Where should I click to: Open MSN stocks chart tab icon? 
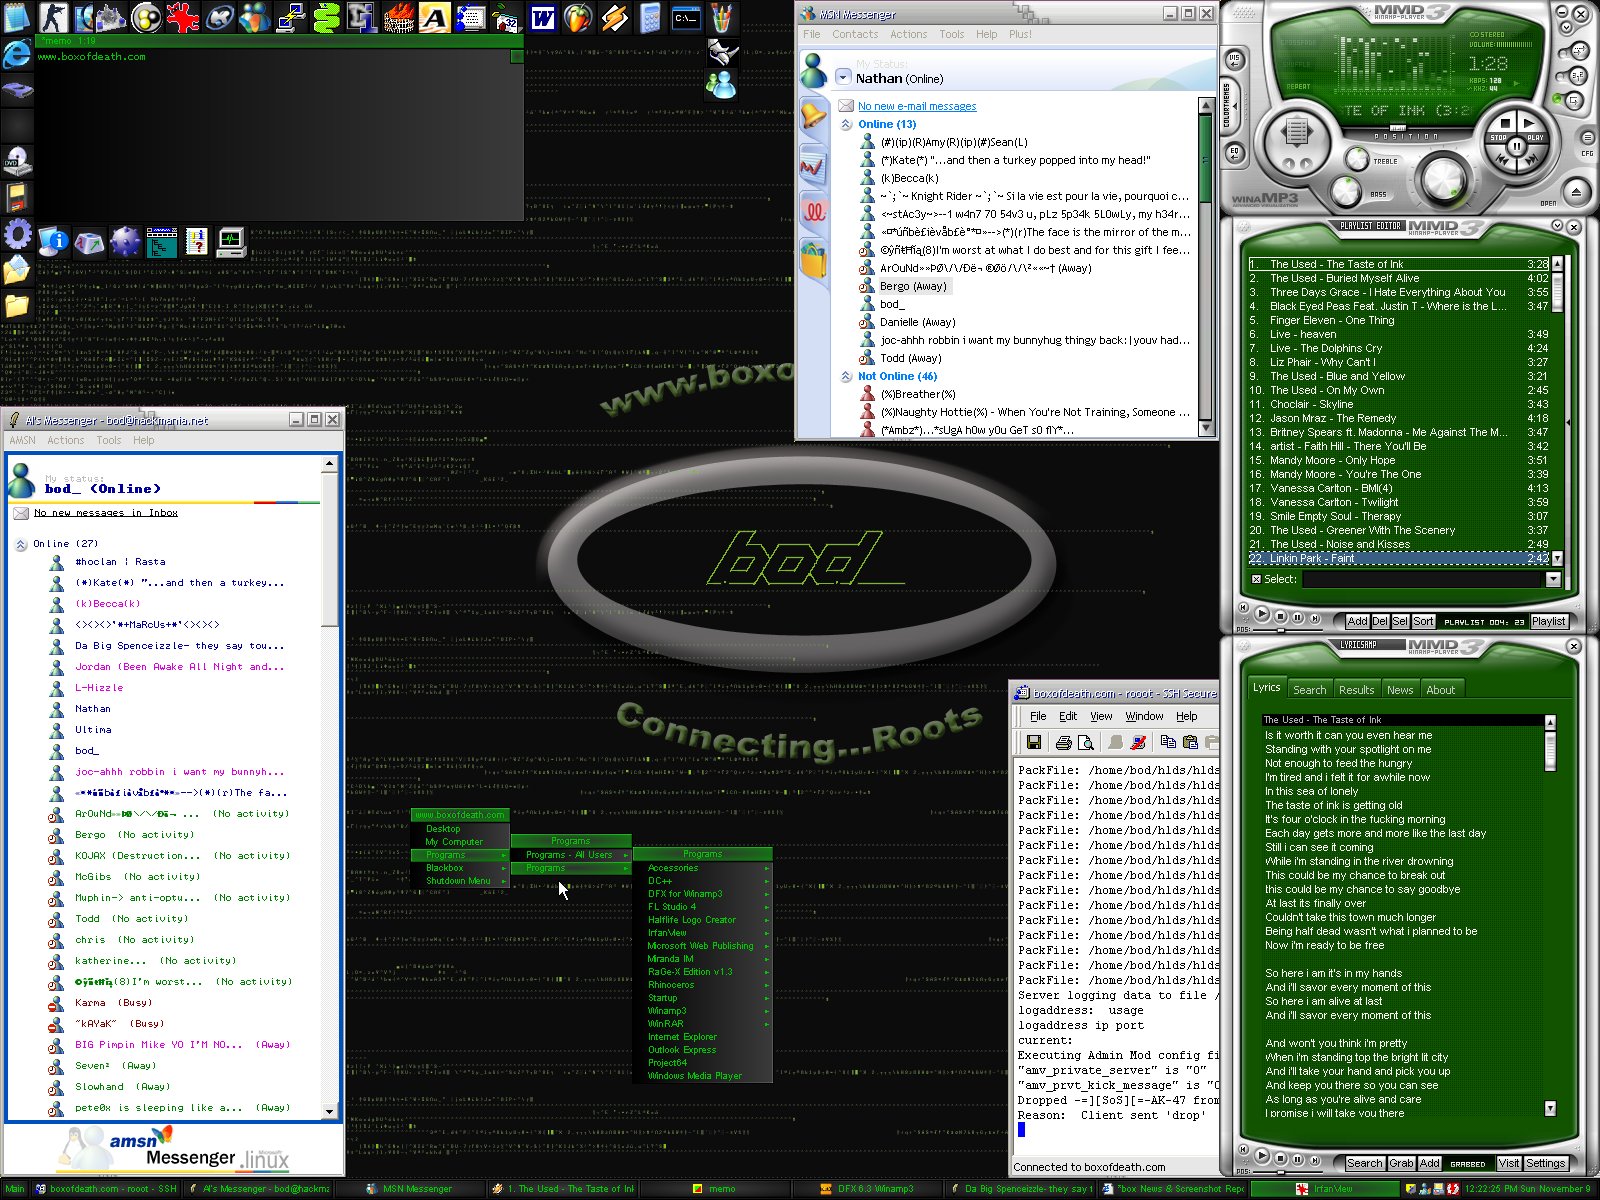click(813, 166)
